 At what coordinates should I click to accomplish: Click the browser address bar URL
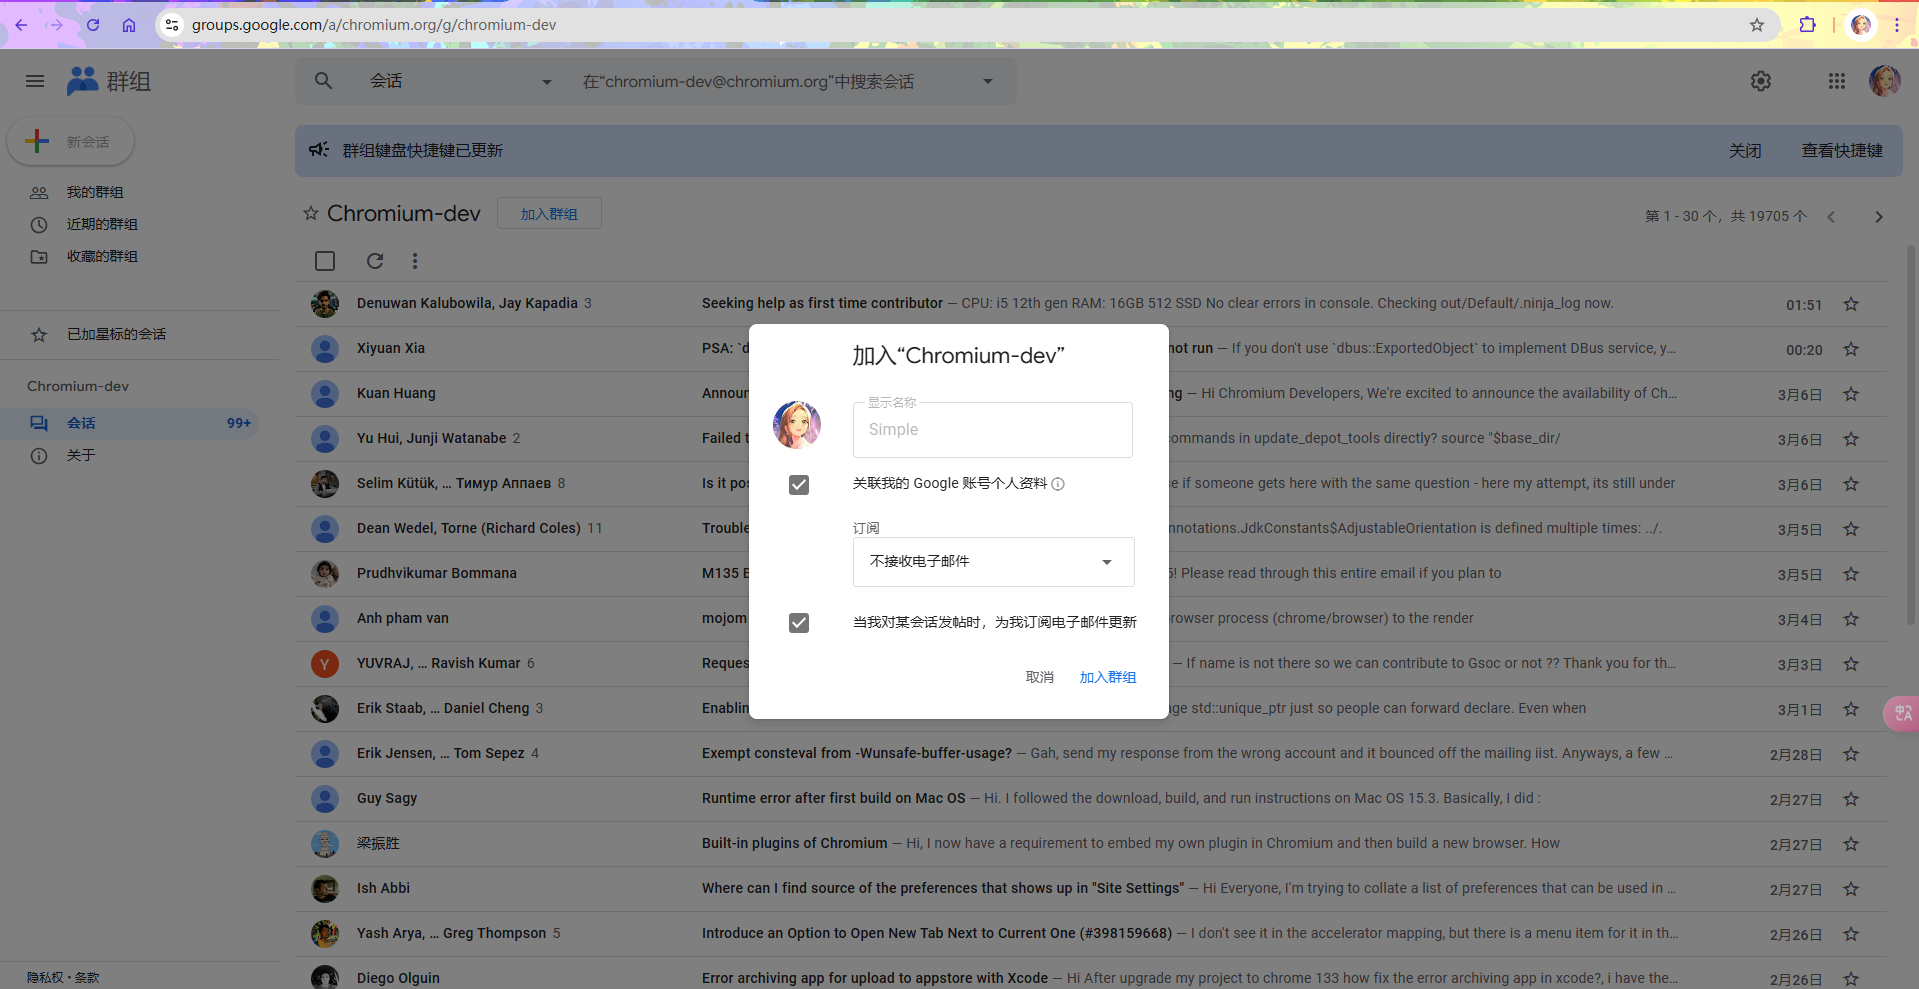(374, 25)
